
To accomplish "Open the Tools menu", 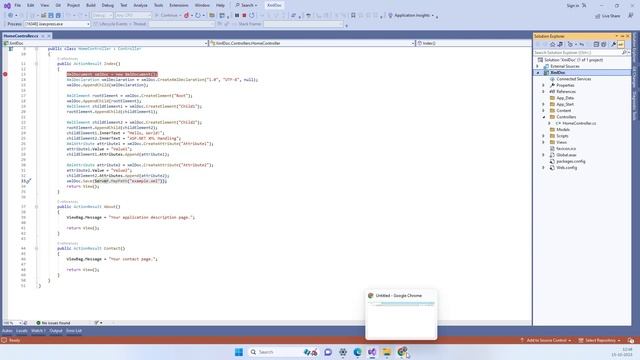I will [158, 5].
